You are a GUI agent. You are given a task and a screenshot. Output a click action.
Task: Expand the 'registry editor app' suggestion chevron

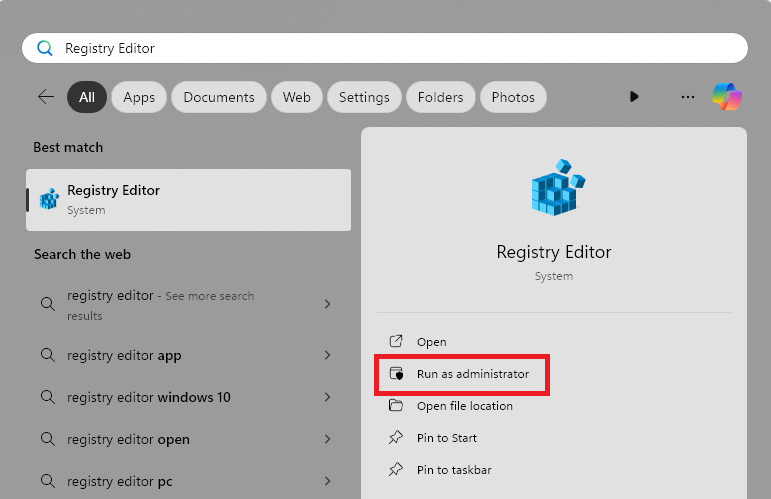(x=327, y=355)
